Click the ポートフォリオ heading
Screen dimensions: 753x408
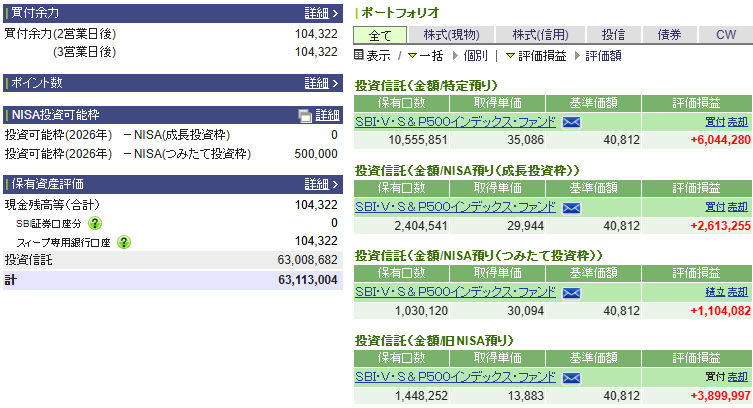(400, 12)
